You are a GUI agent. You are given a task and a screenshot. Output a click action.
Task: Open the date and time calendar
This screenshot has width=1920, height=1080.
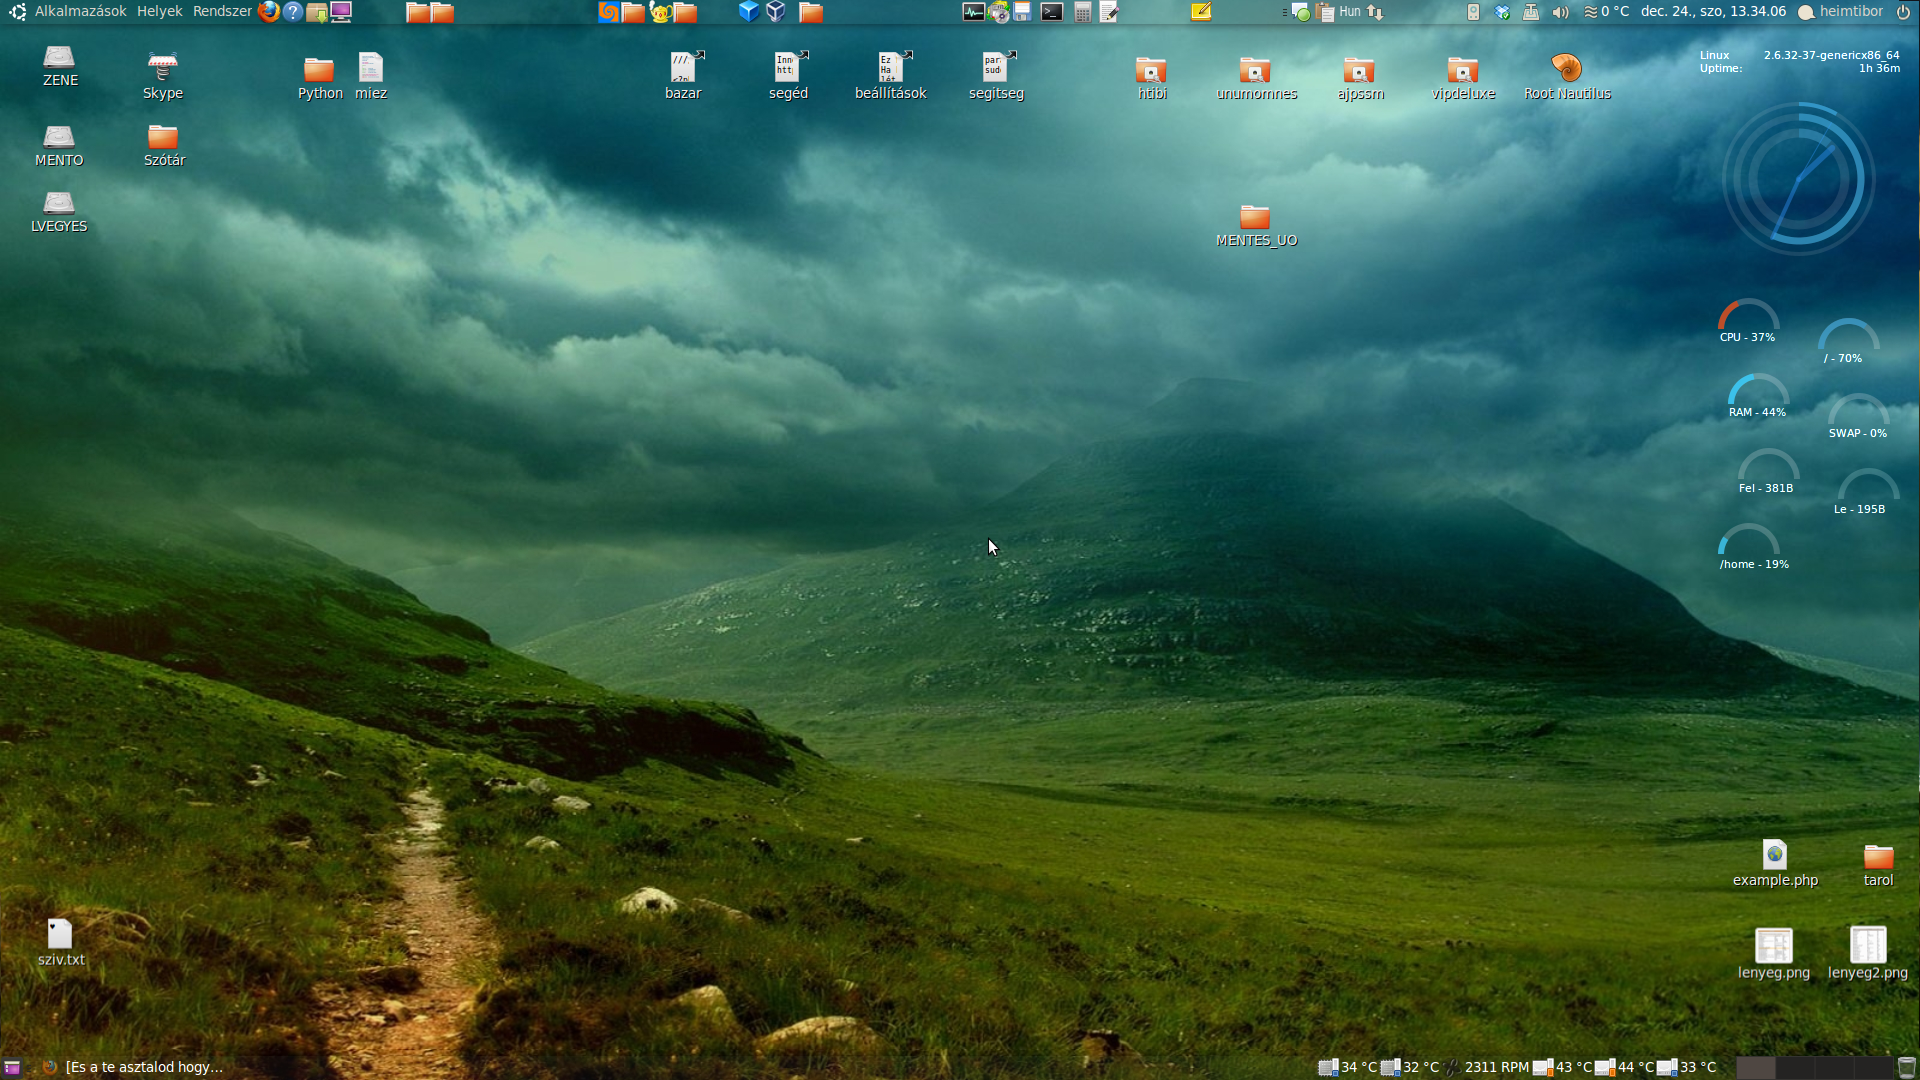click(1712, 12)
